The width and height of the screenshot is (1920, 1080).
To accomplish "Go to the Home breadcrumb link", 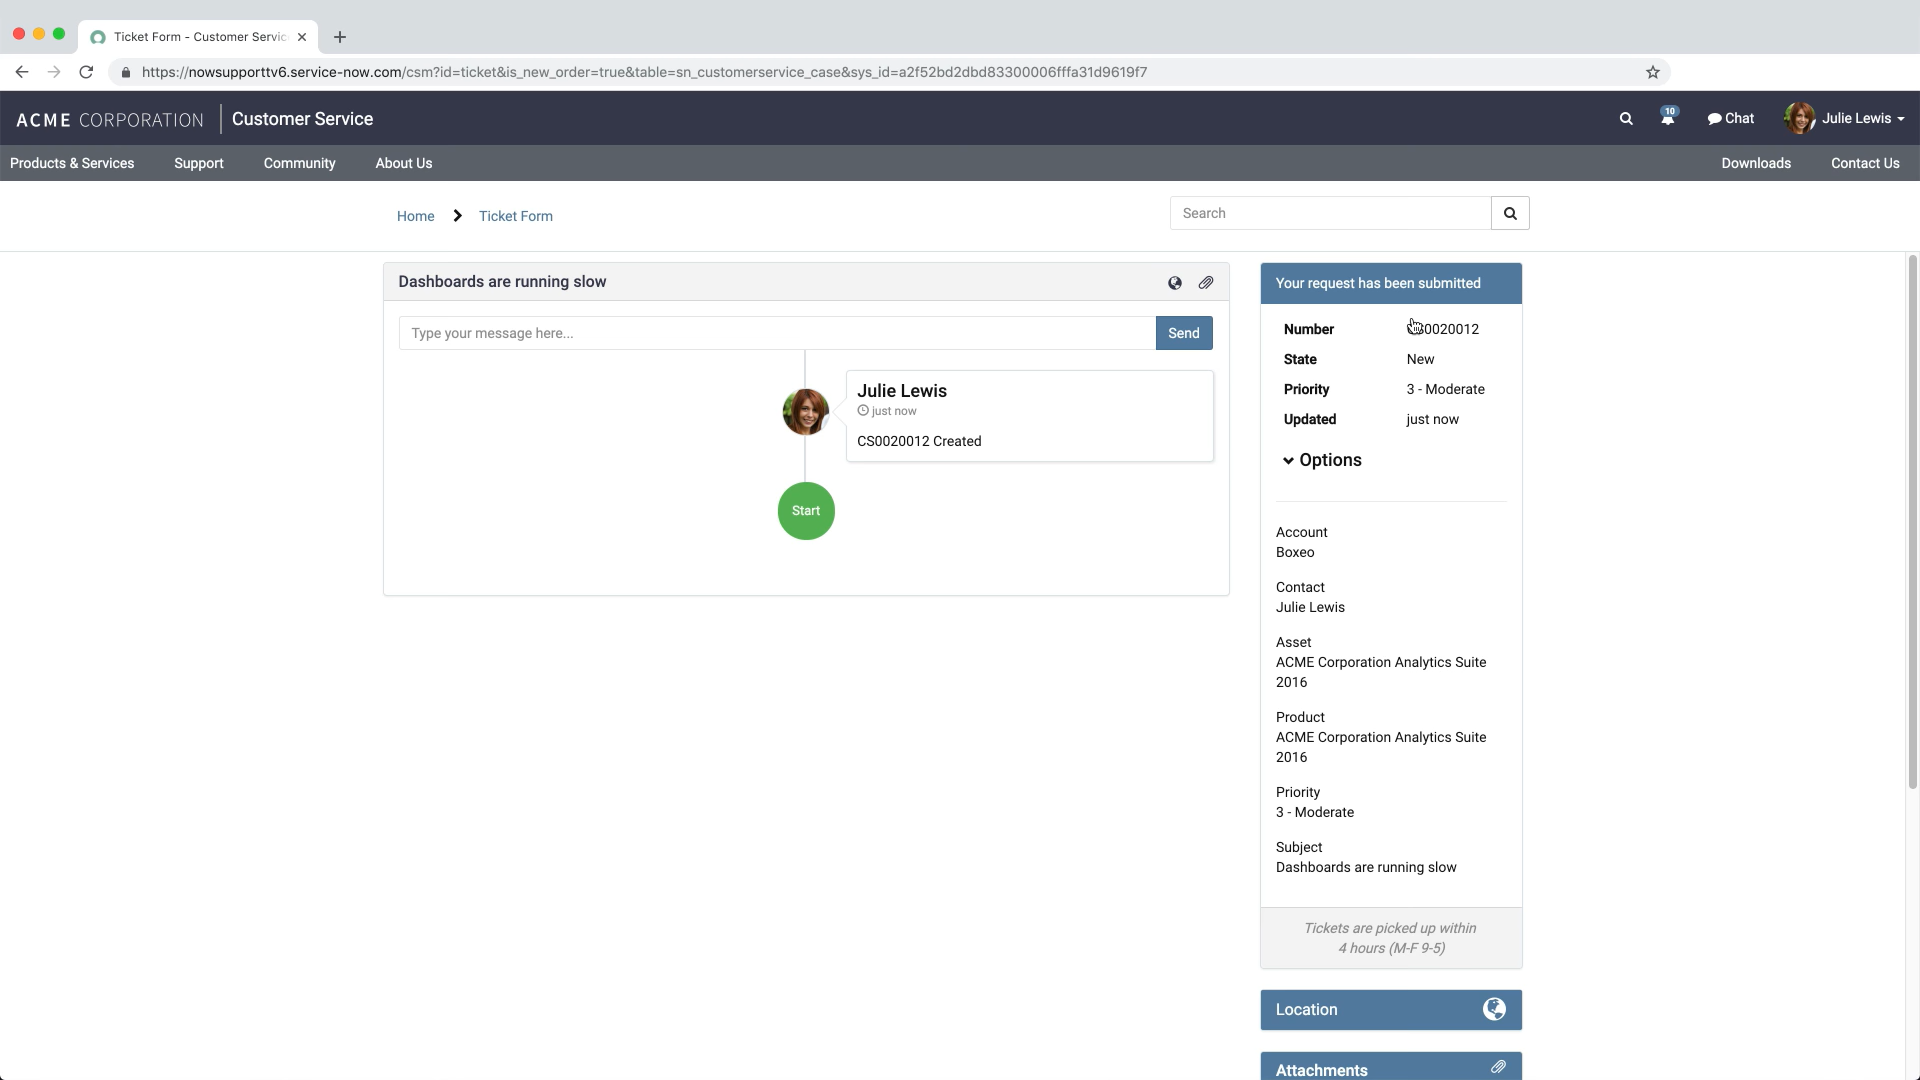I will tap(415, 216).
